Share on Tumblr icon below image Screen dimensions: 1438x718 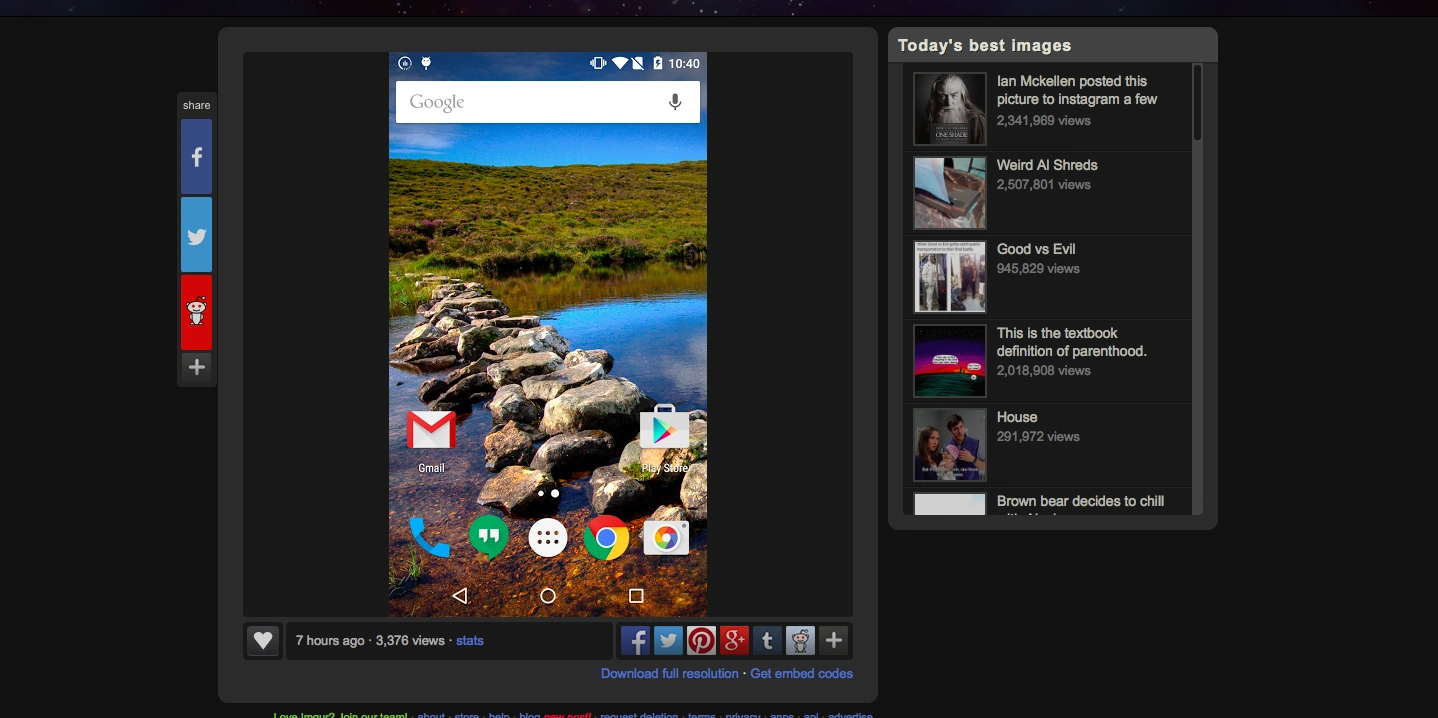767,641
